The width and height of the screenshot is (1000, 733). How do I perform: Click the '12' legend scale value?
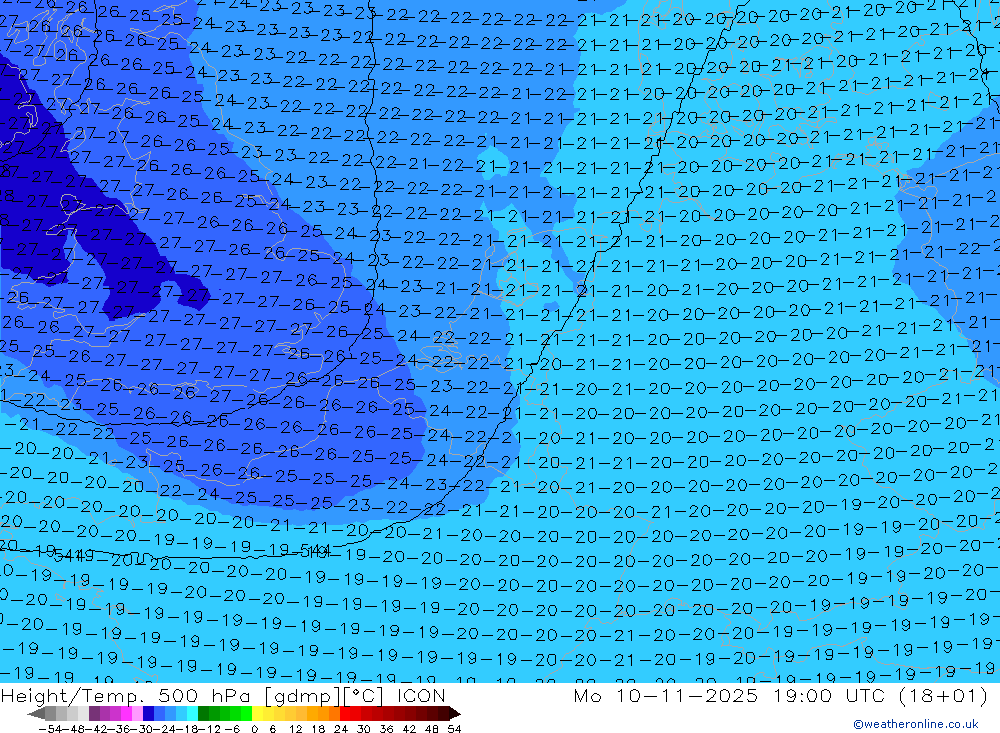296,729
